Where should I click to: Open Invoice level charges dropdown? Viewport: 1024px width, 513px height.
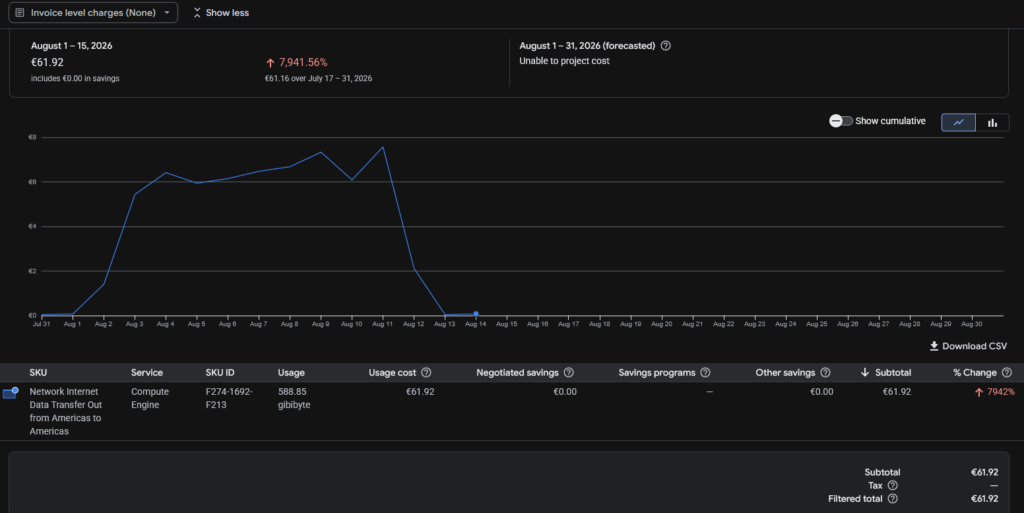point(93,12)
